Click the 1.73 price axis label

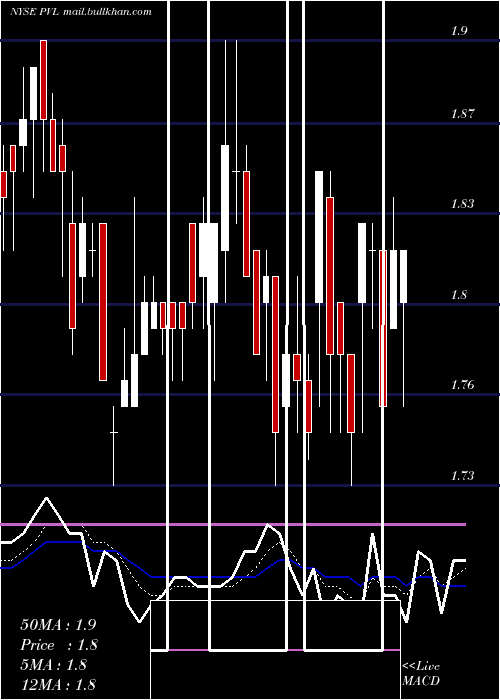(x=462, y=475)
